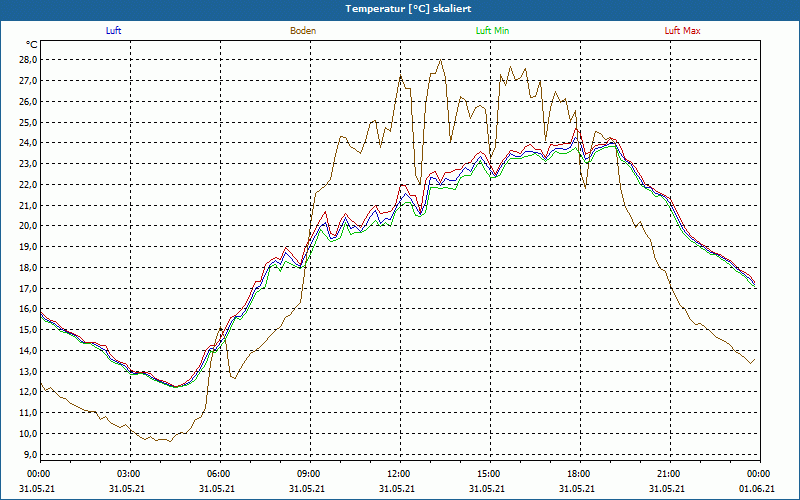The width and height of the screenshot is (800, 500).
Task: Click the "21:00" time label
Action: (670, 474)
